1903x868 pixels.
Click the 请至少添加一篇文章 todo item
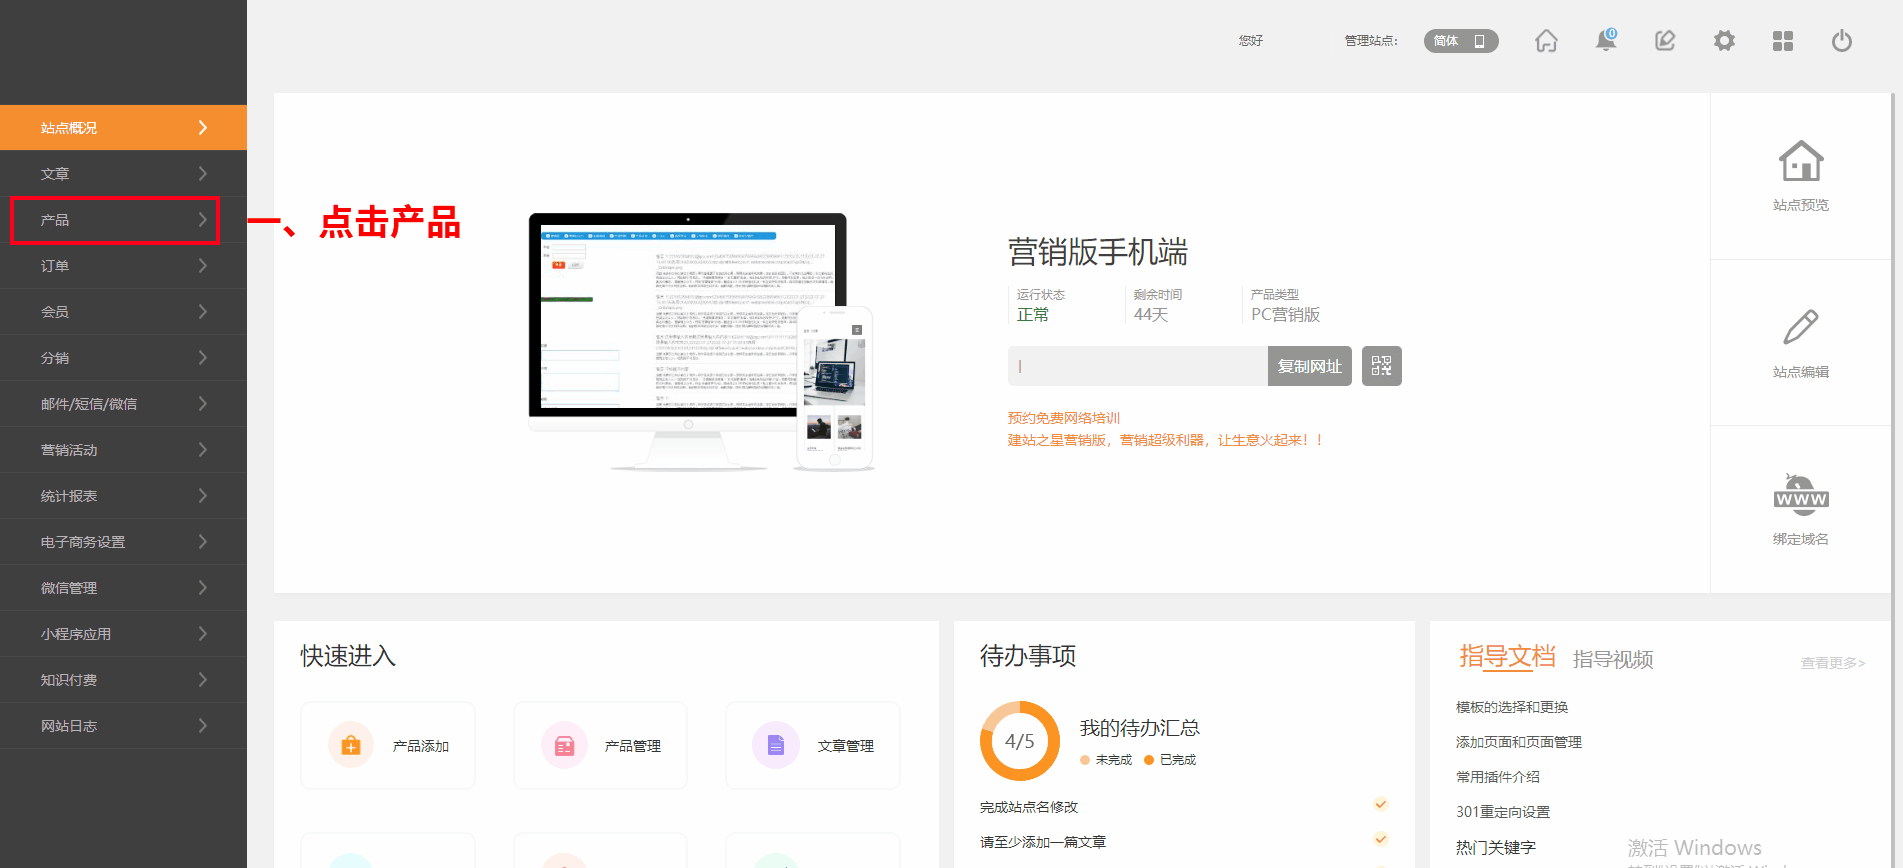click(1043, 842)
